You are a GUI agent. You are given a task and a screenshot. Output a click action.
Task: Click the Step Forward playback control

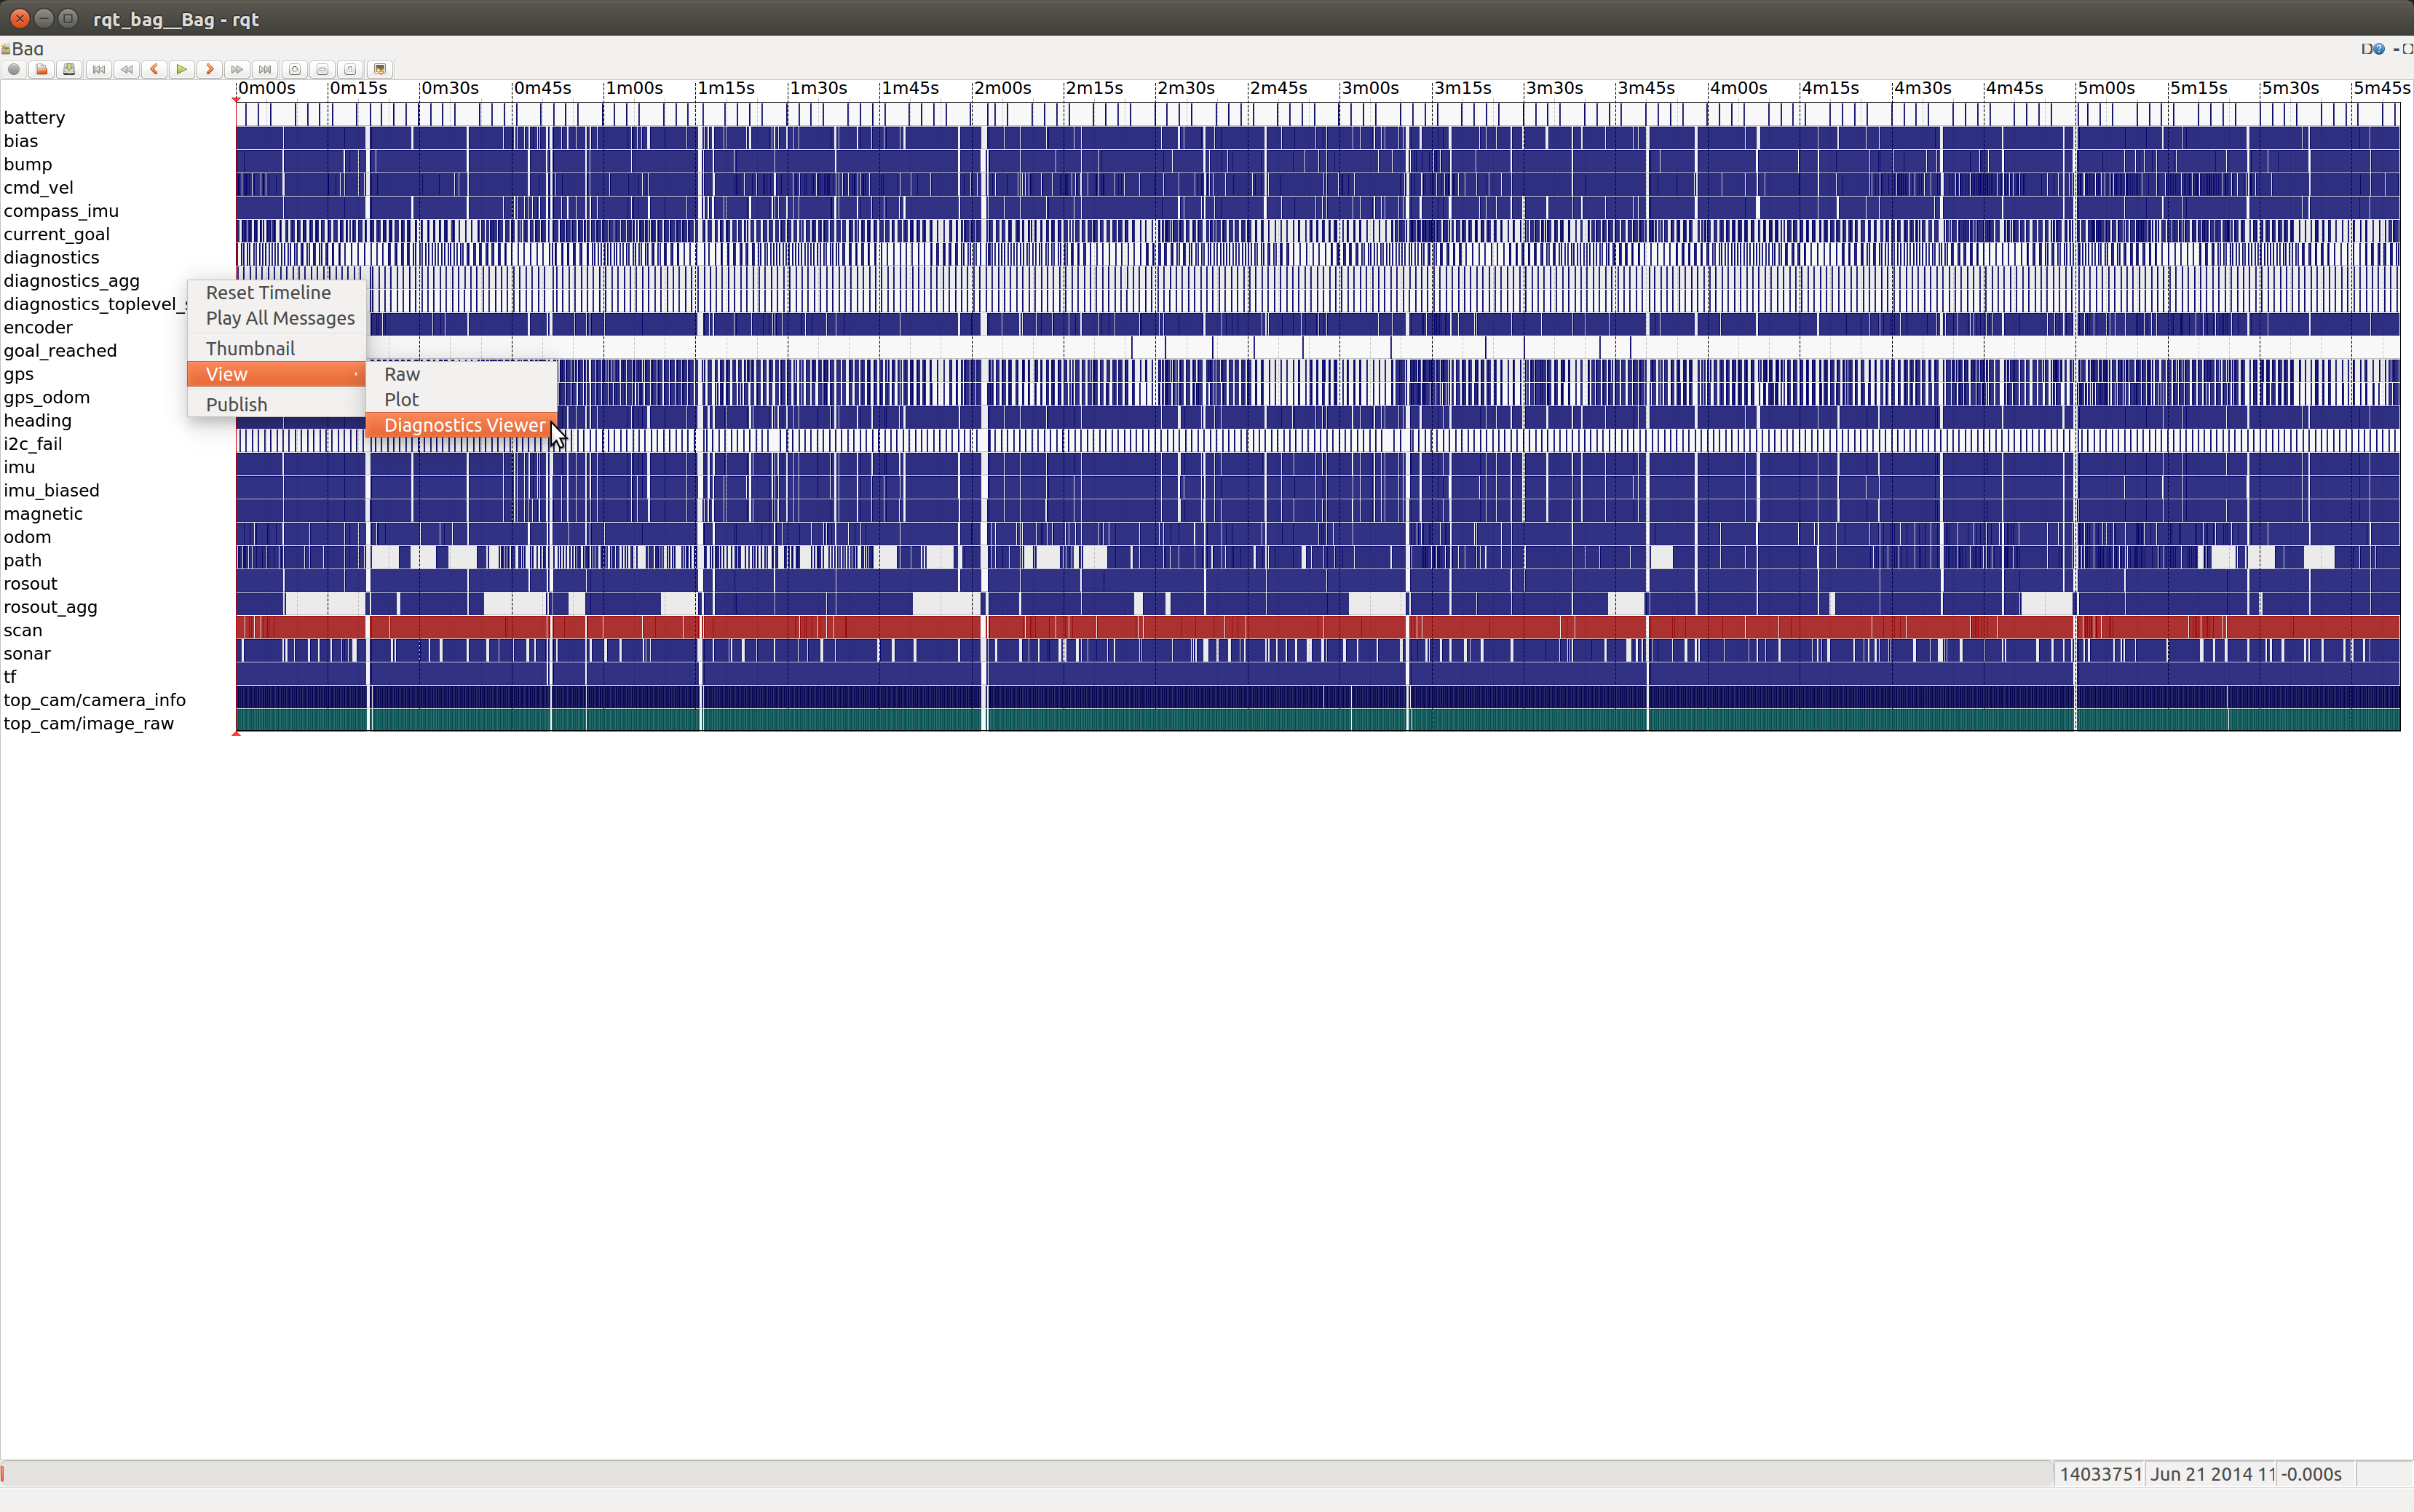209,70
